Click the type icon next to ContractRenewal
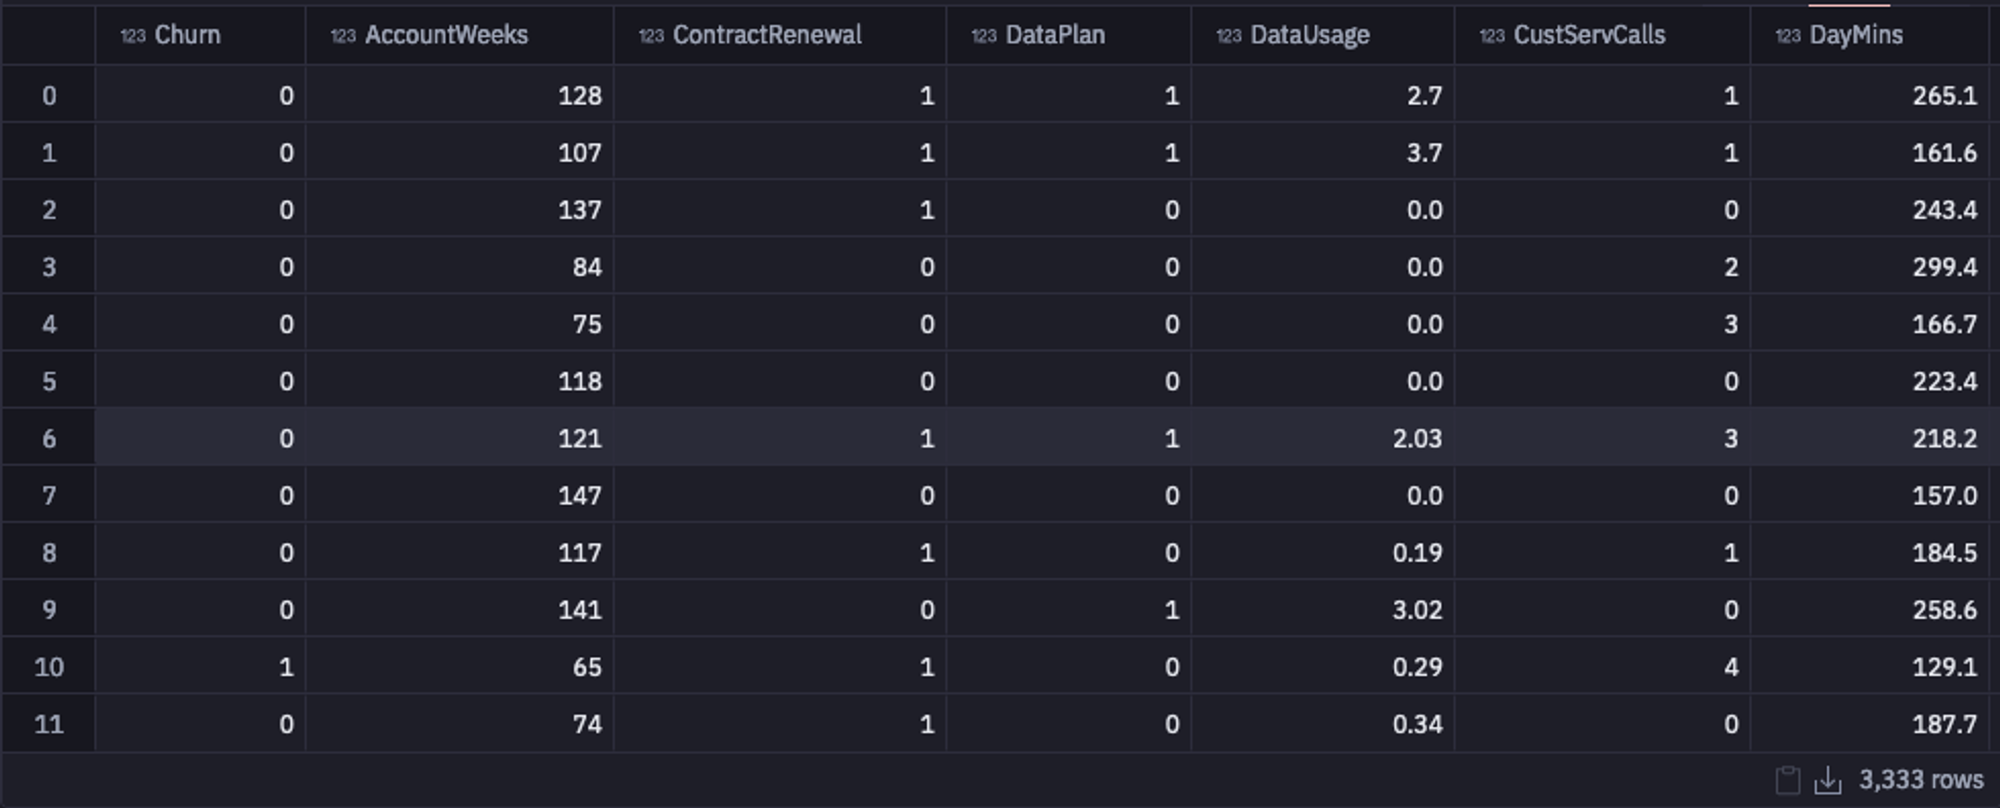Viewport: 2000px width, 808px height. pyautogui.click(x=651, y=36)
